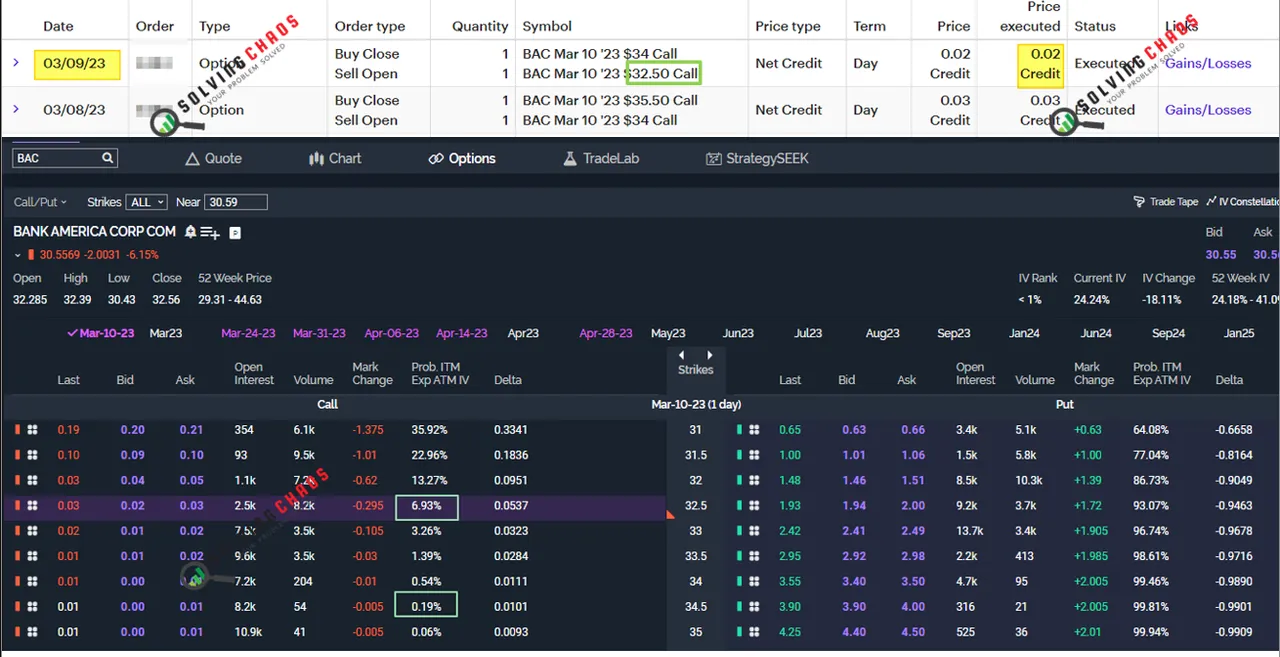The height and width of the screenshot is (657, 1280).
Task: Expand the 03/09/23 order row
Action: coord(16,63)
